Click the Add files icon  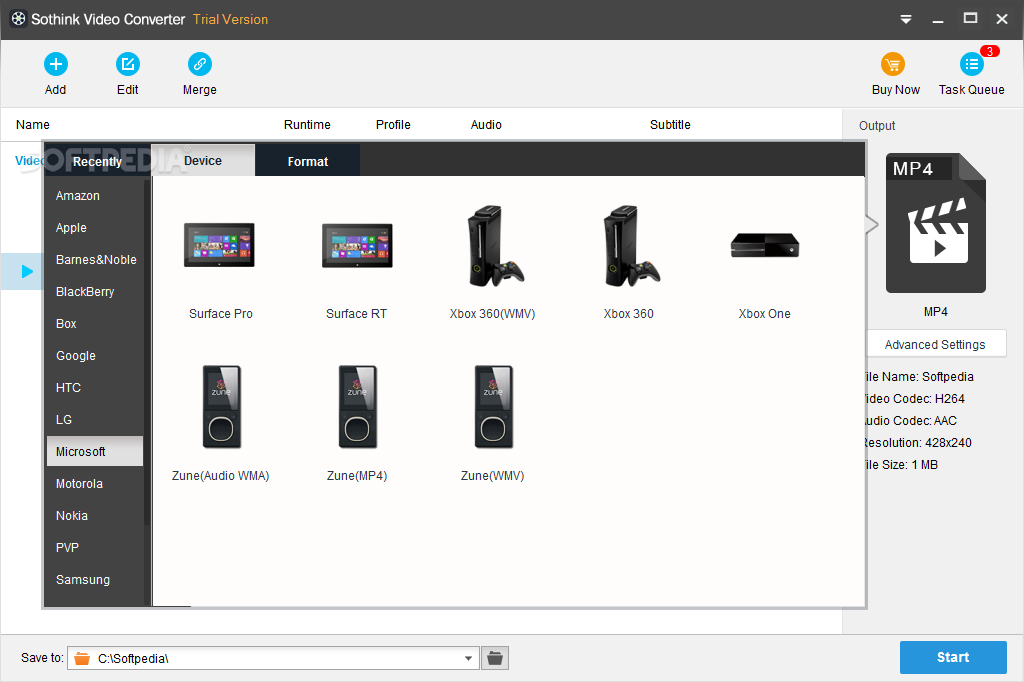(56, 64)
